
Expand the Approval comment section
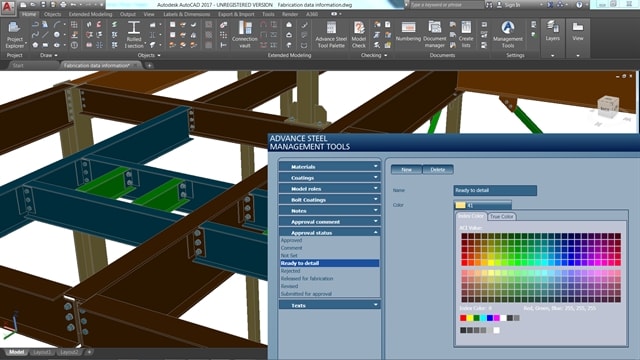(329, 222)
